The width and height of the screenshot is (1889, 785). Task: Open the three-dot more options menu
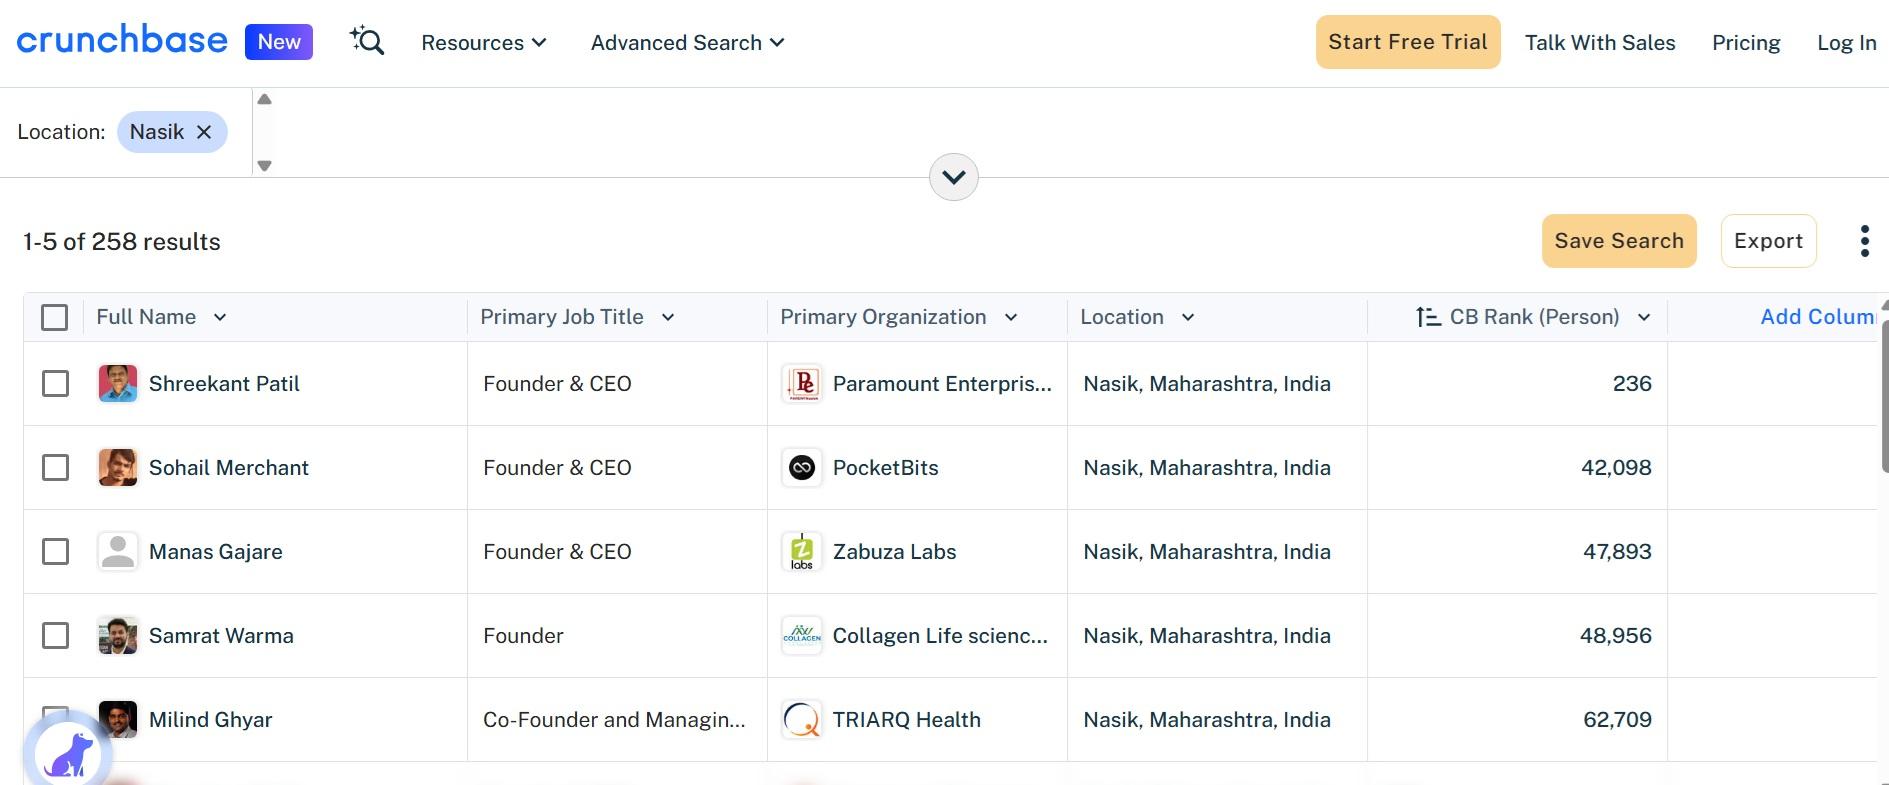[x=1864, y=241]
